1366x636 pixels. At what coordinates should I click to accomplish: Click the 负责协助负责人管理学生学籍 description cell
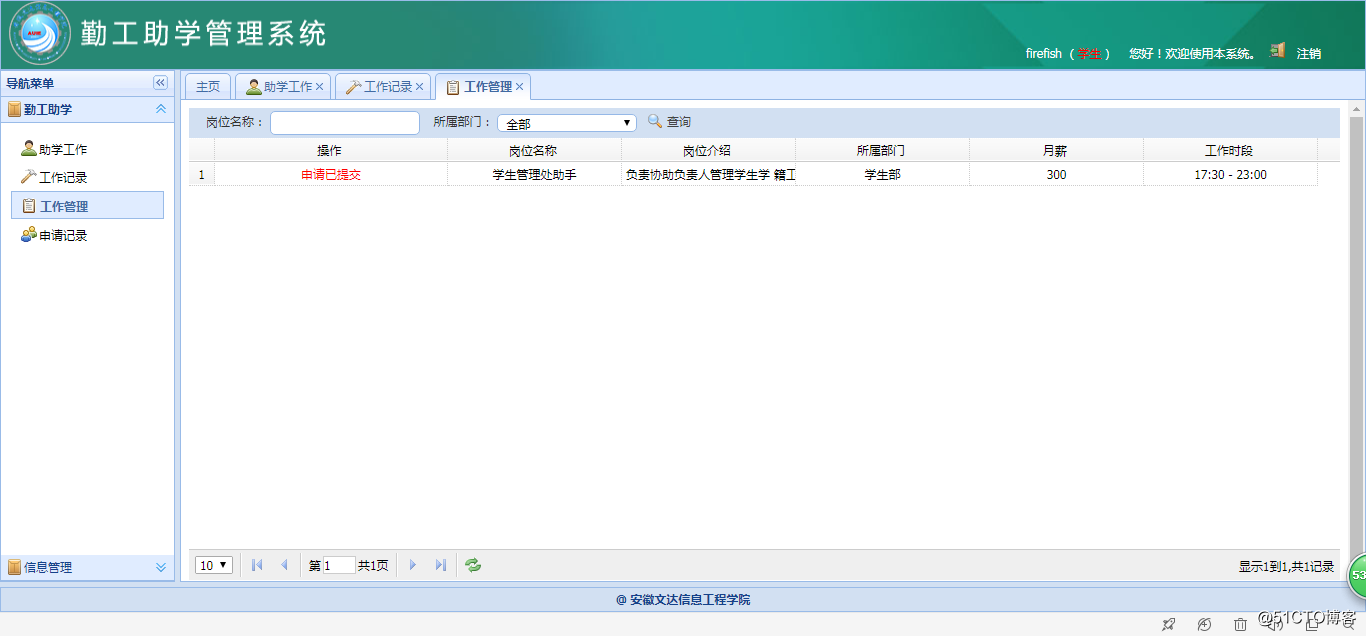pos(708,174)
